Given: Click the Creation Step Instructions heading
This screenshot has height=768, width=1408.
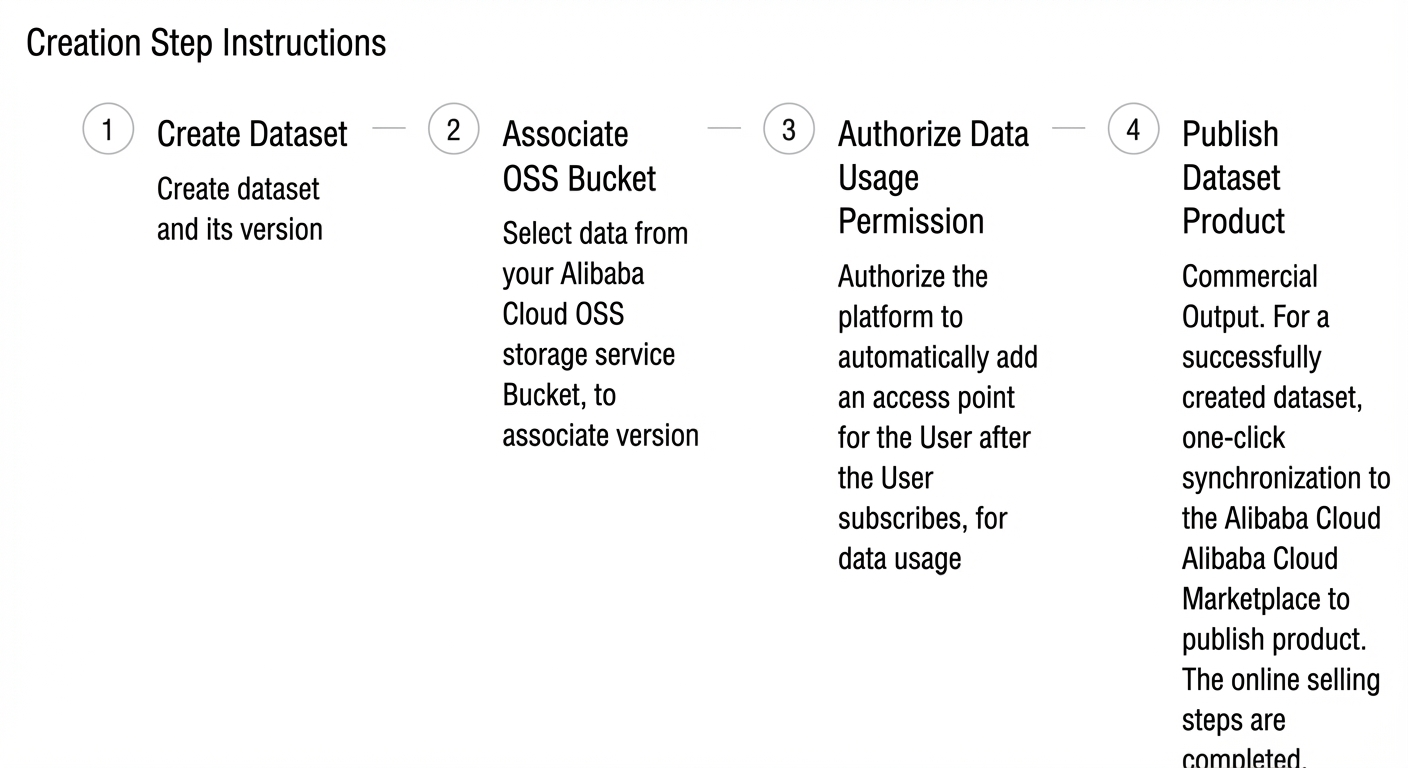Looking at the screenshot, I should 206,43.
